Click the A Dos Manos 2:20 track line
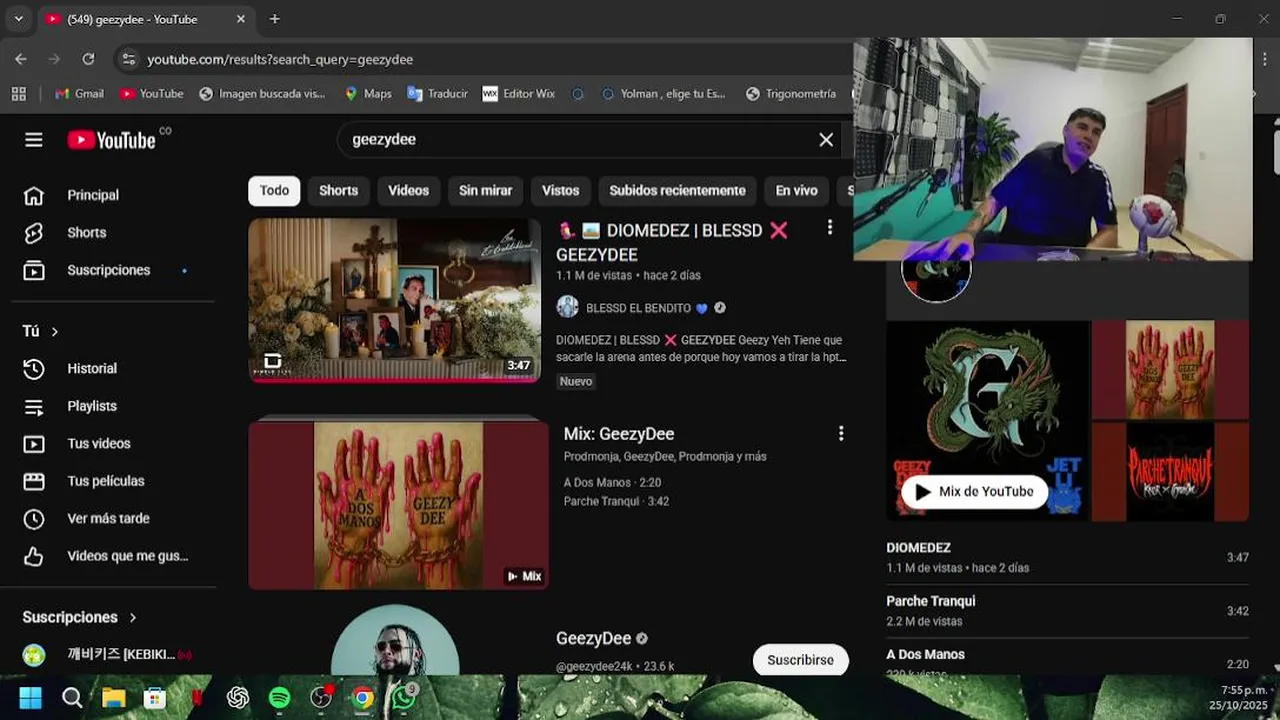Image resolution: width=1280 pixels, height=720 pixels. [612, 482]
